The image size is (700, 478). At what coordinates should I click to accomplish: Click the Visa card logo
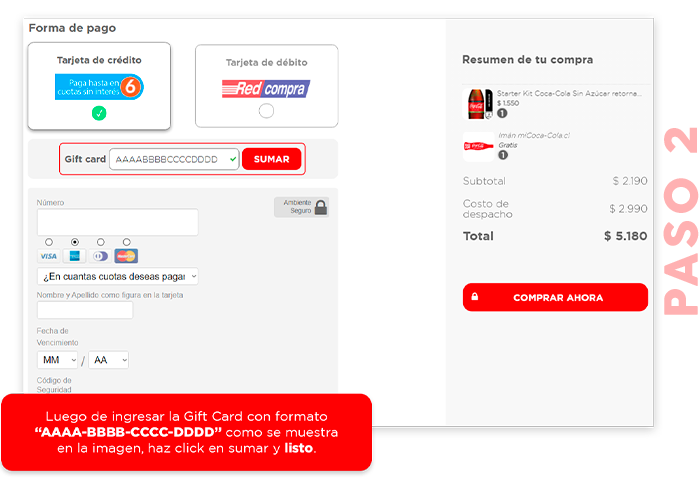49,256
